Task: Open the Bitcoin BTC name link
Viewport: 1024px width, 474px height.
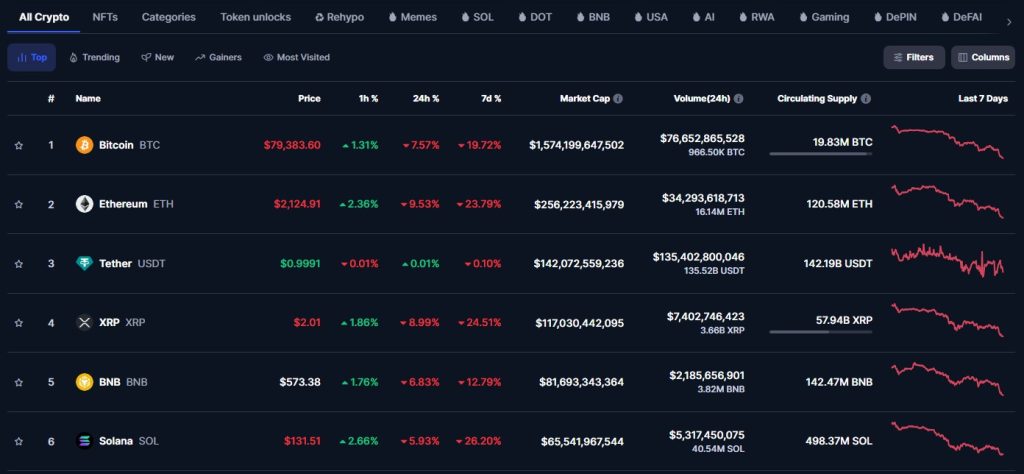Action: pyautogui.click(x=129, y=145)
